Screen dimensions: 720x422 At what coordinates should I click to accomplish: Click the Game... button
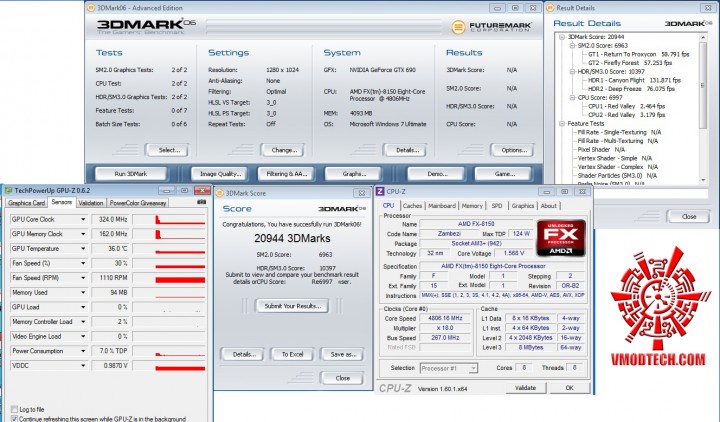pos(504,174)
